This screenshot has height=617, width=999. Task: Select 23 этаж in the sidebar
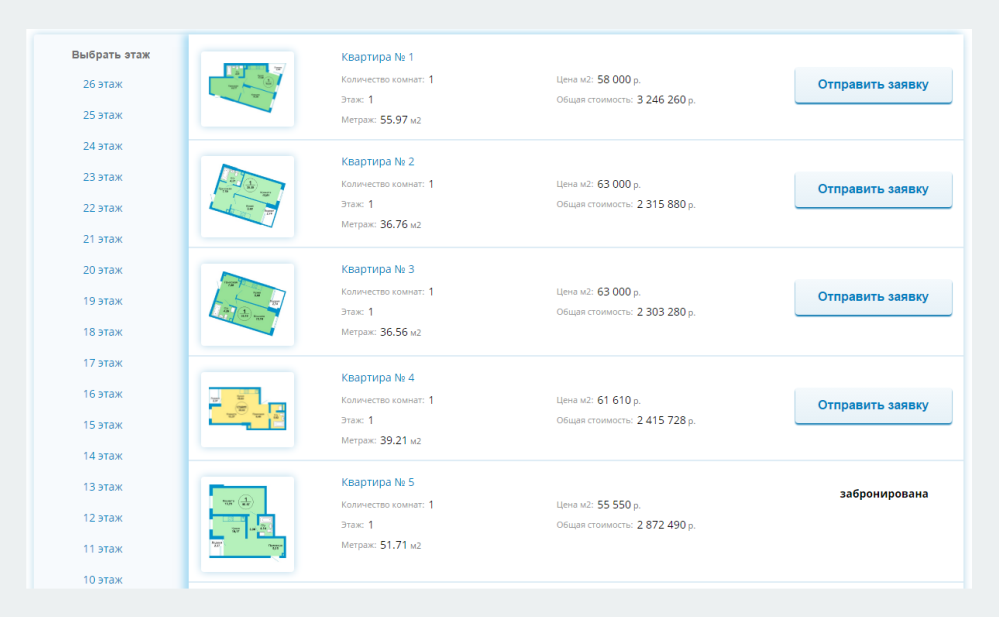(103, 177)
